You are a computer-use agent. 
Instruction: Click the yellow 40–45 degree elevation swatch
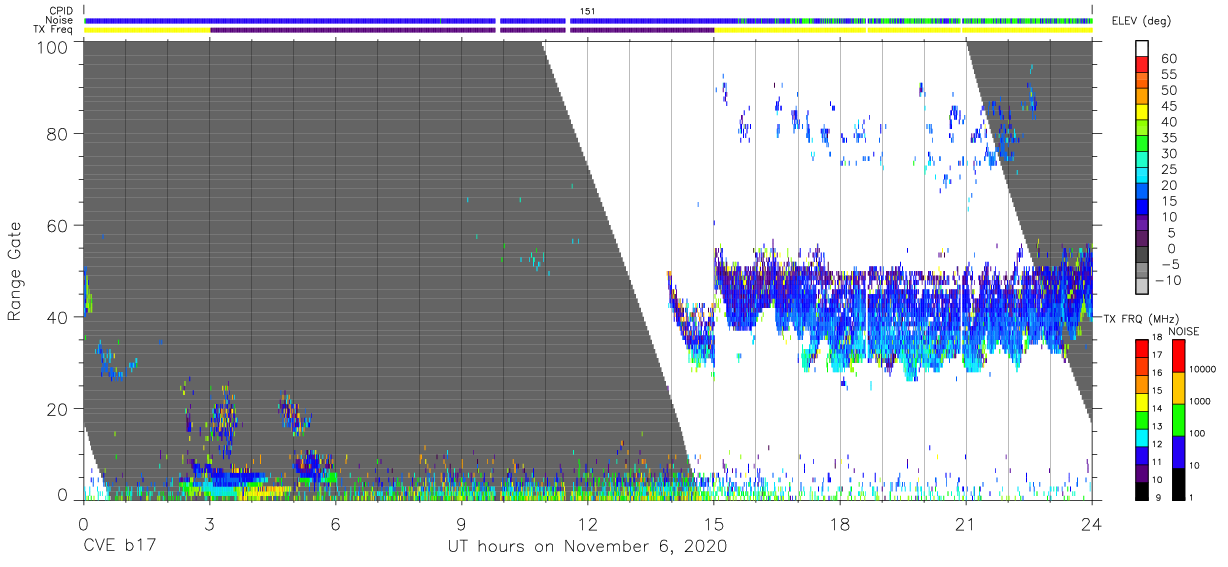[1142, 114]
